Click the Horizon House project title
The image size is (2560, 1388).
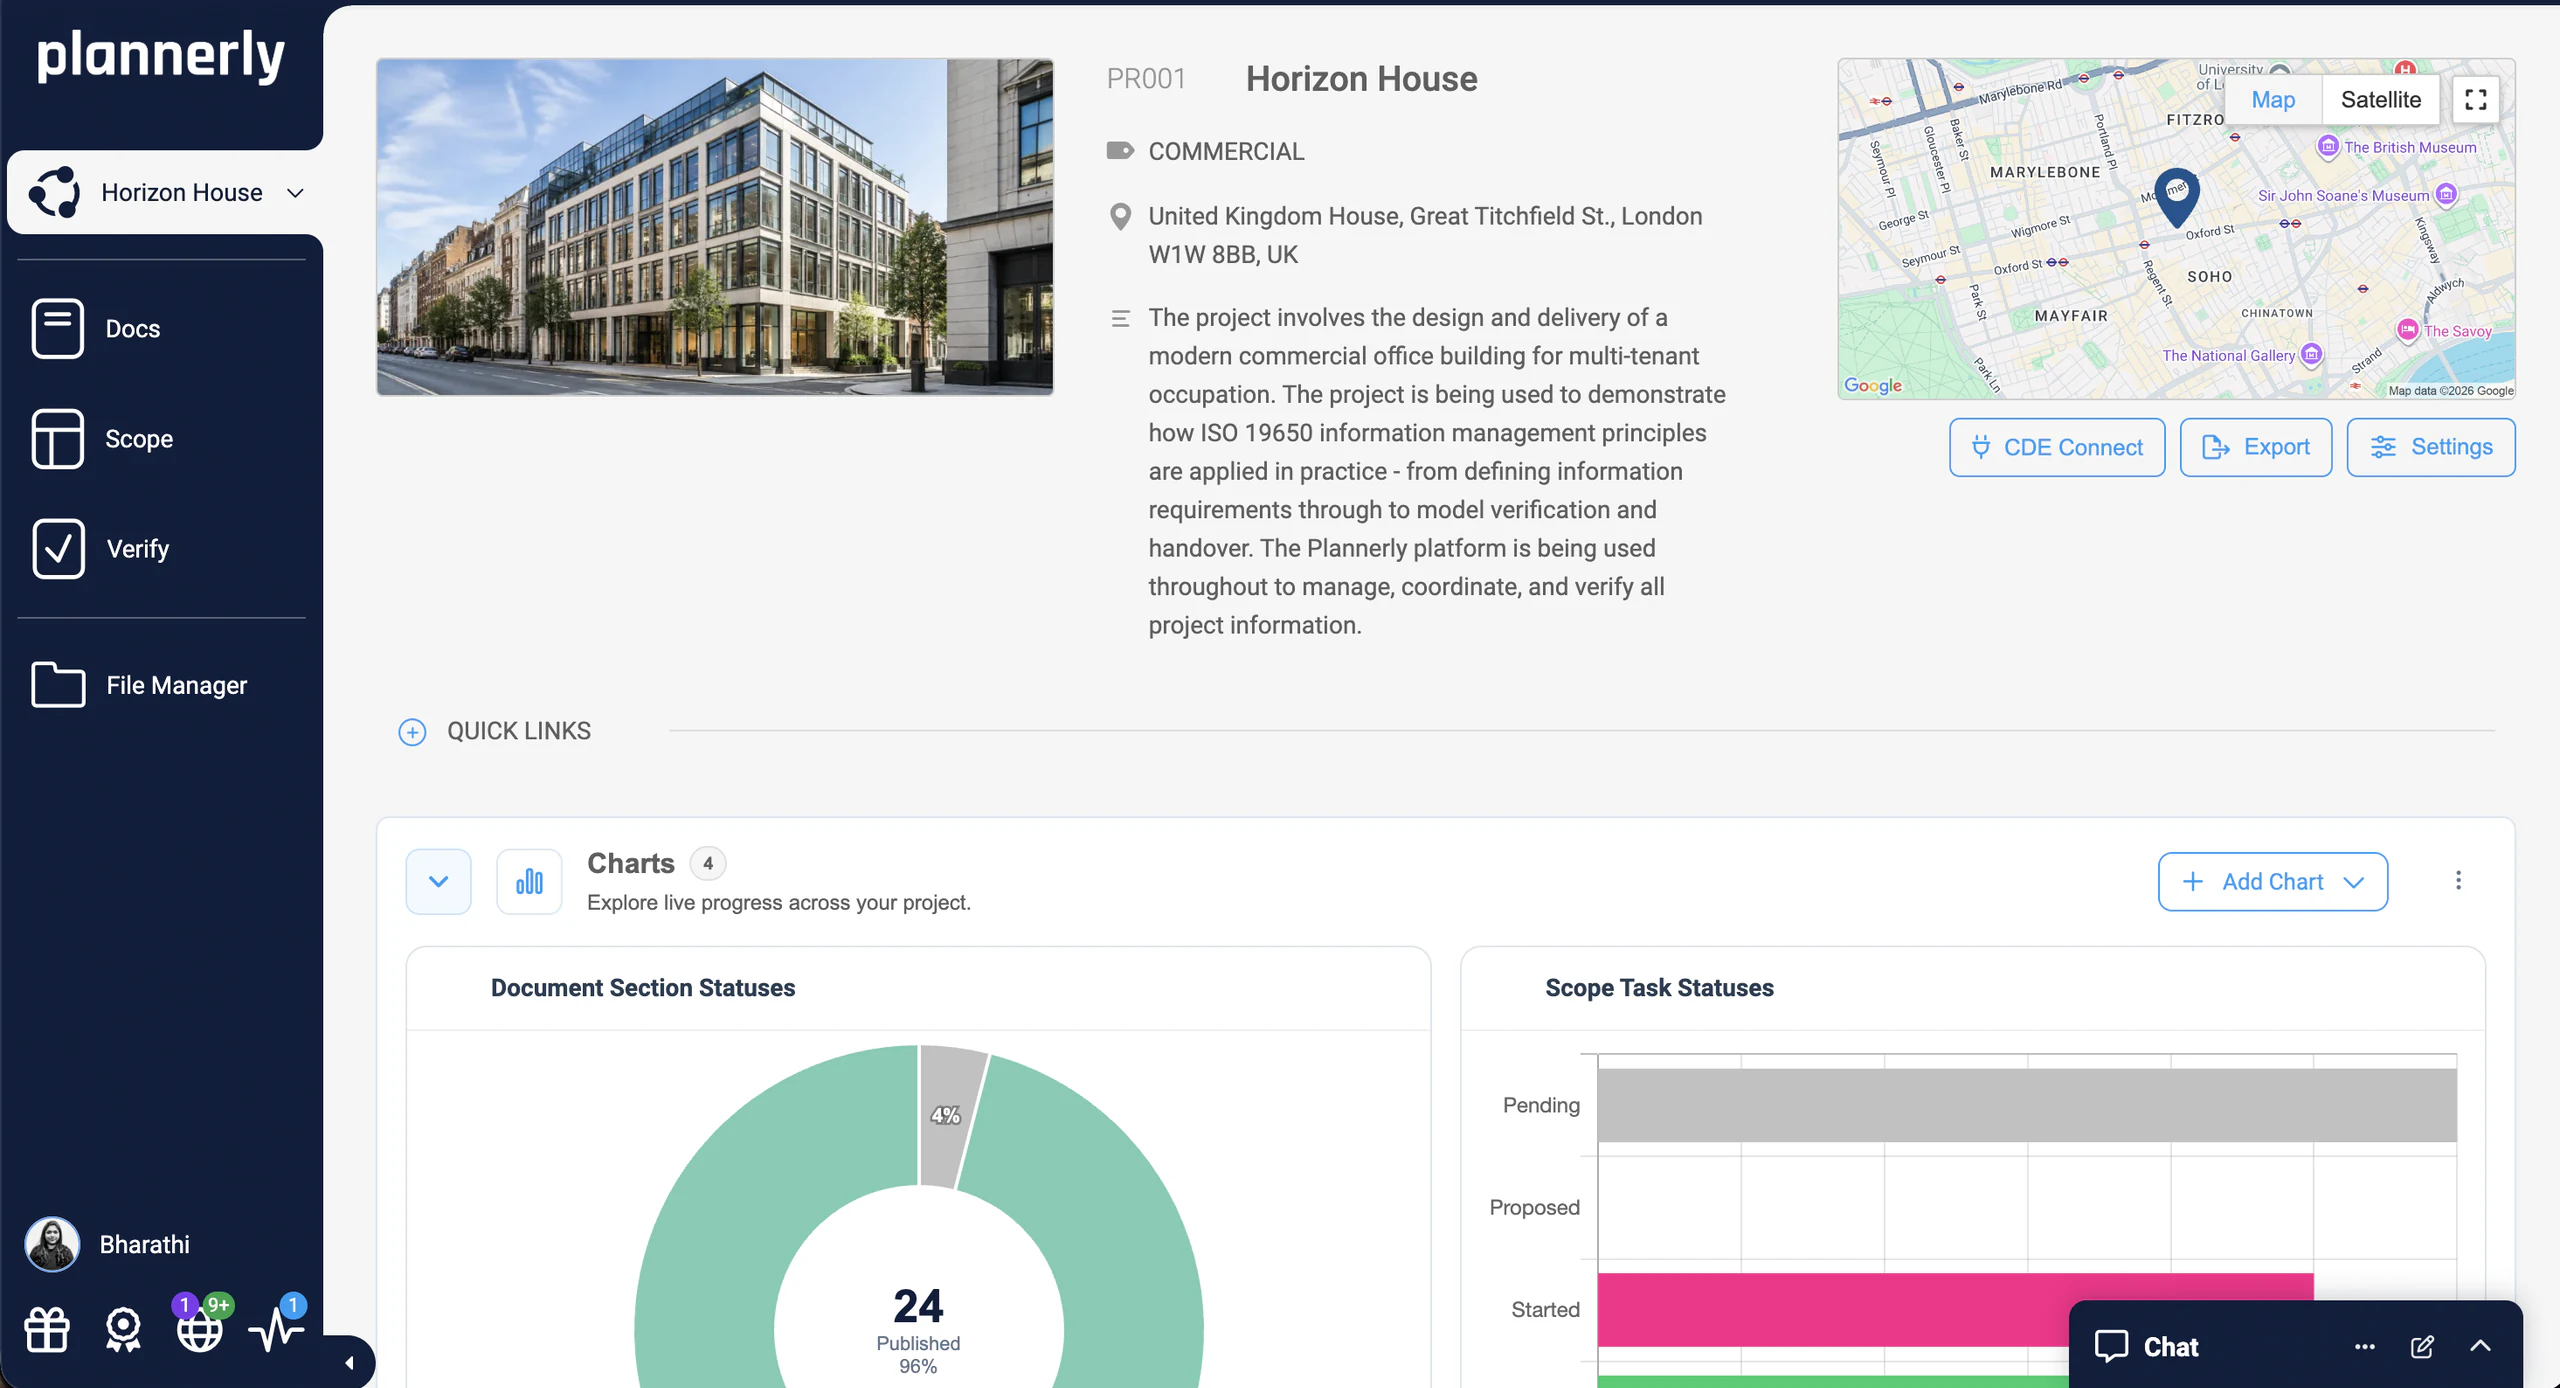click(x=1362, y=79)
